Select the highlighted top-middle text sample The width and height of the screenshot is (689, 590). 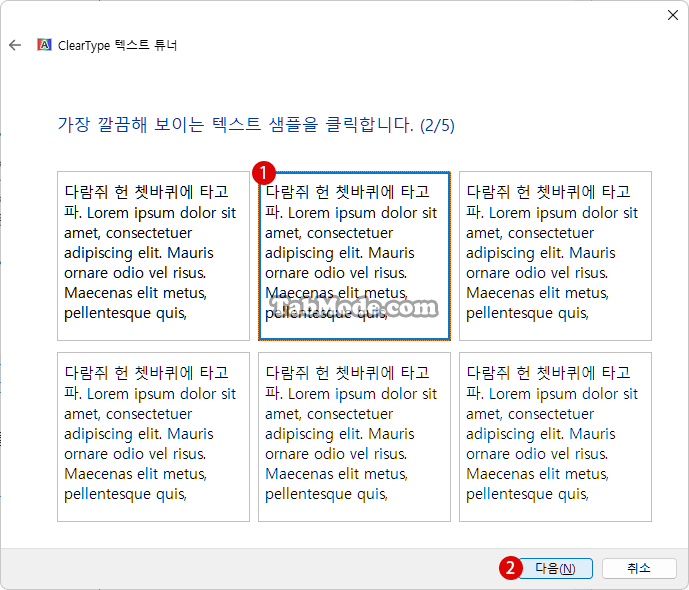coord(354,256)
